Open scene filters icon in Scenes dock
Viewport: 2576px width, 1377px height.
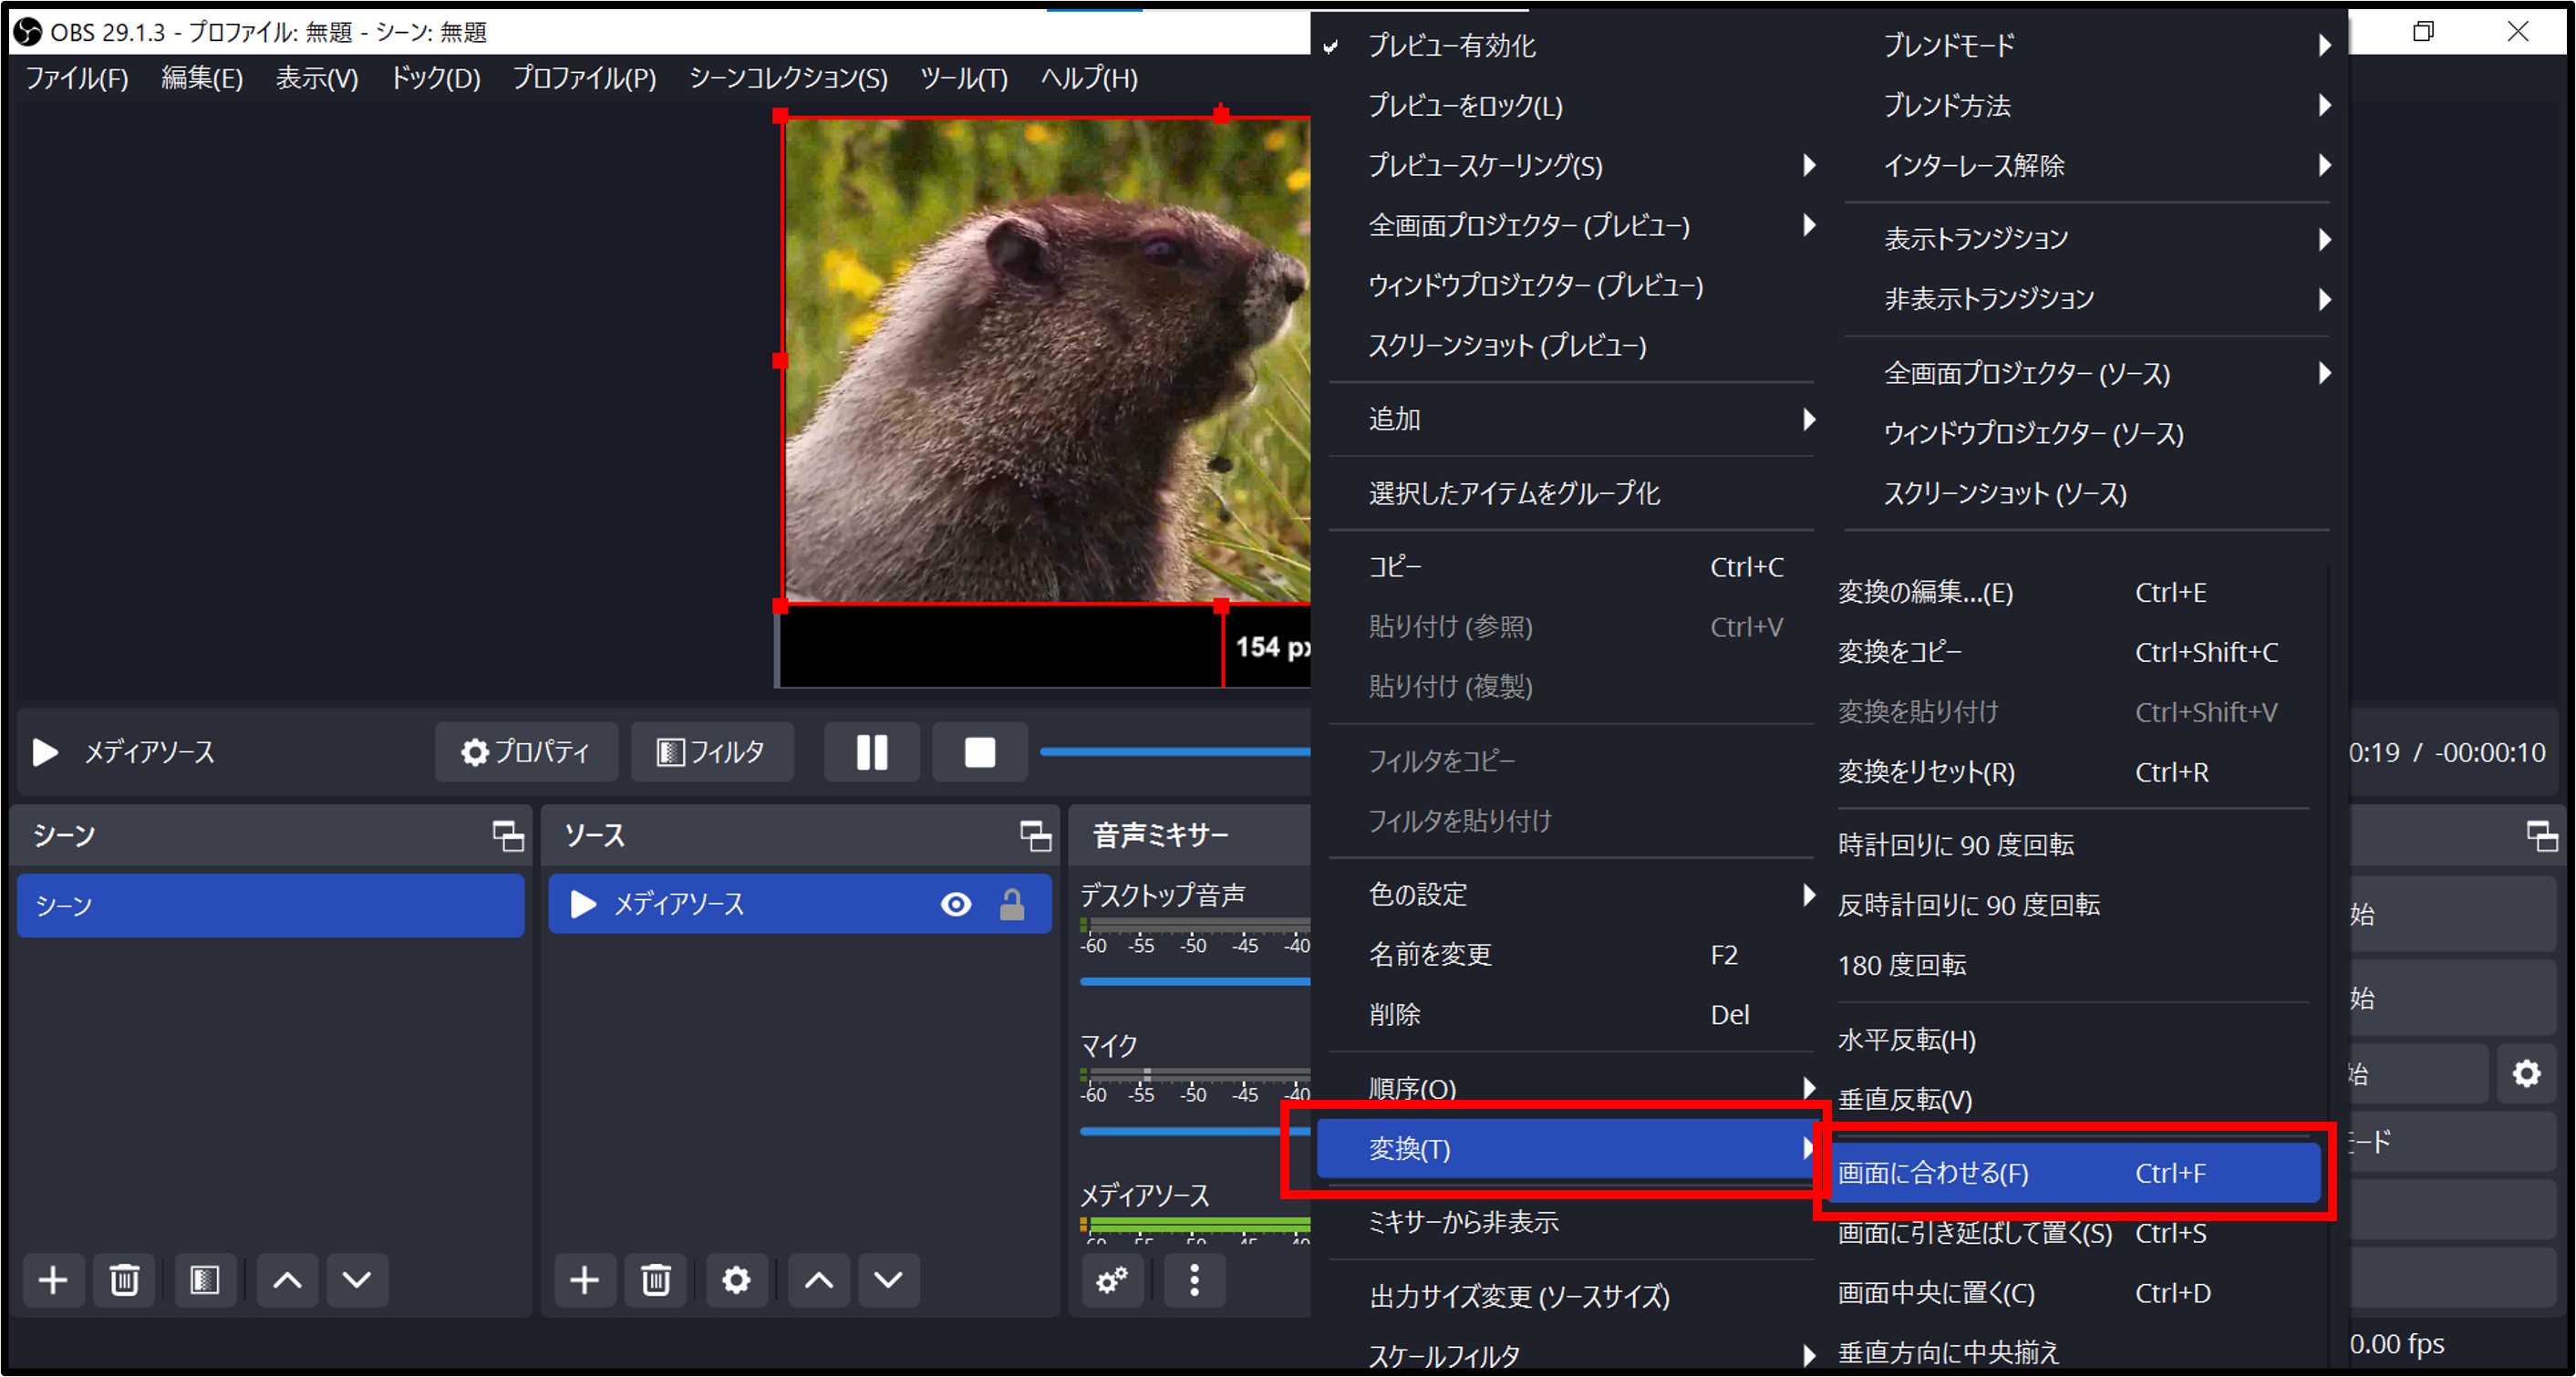point(204,1280)
